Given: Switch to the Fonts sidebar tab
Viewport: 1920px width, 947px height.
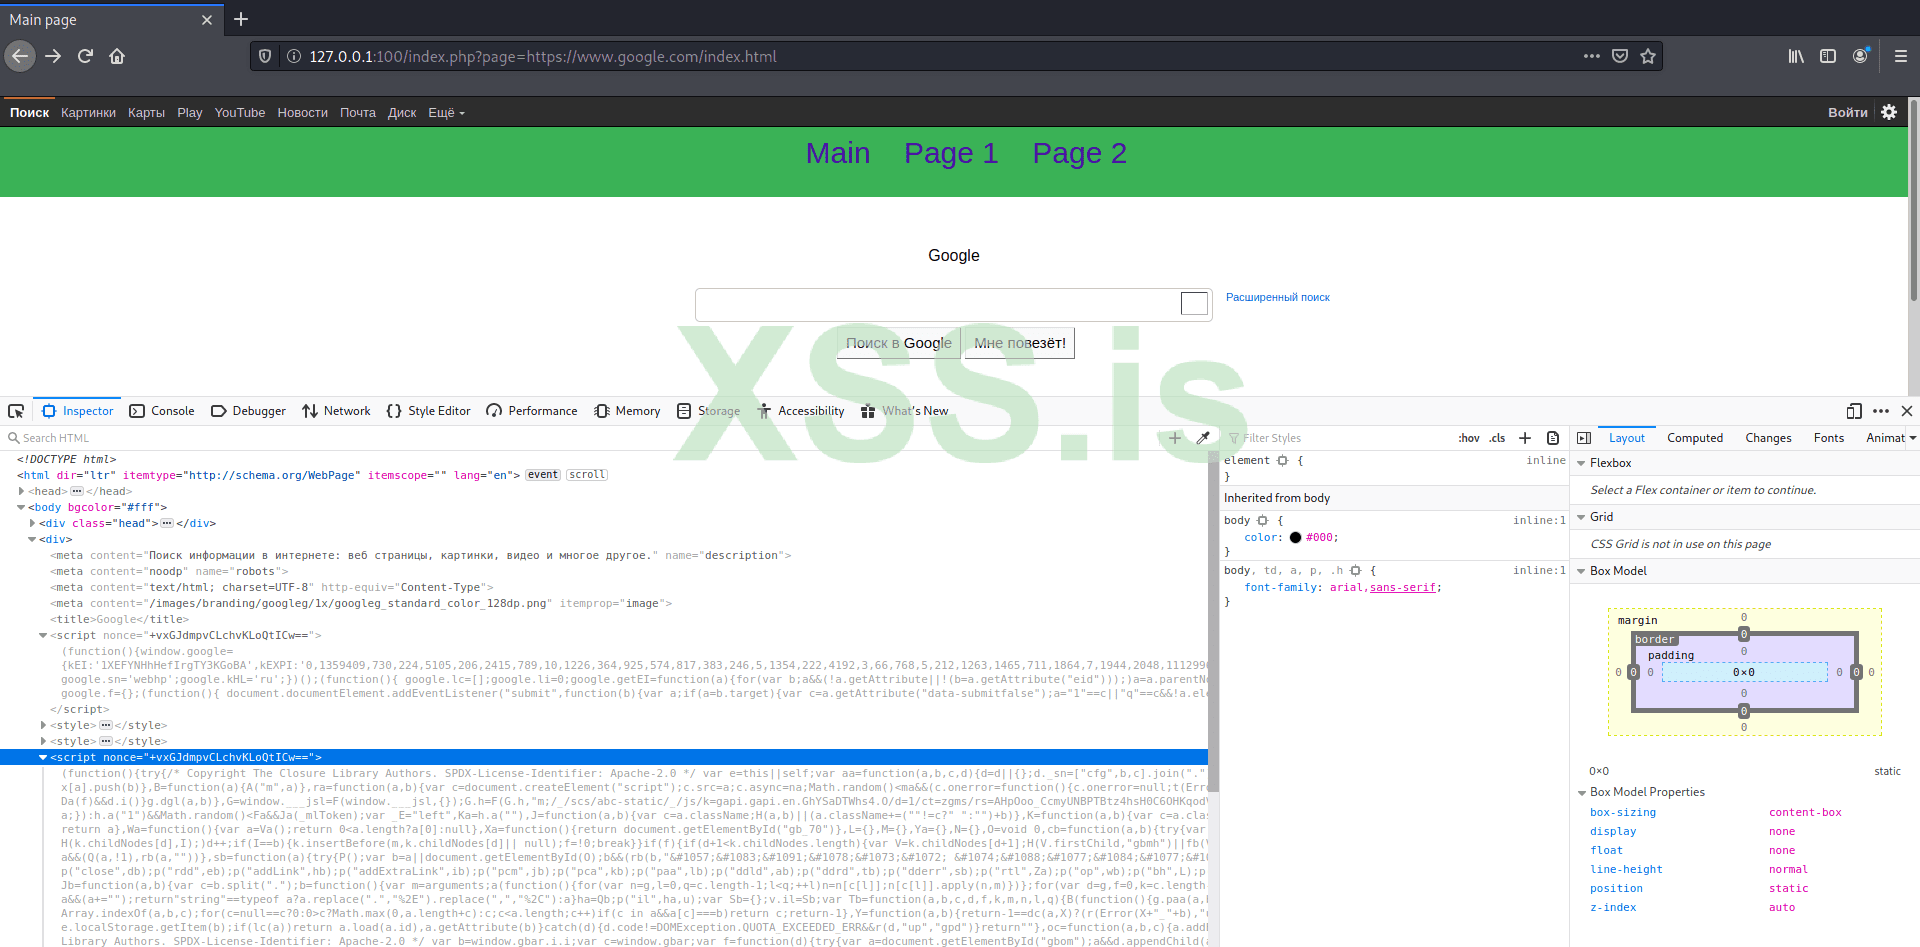Looking at the screenshot, I should click(1829, 438).
